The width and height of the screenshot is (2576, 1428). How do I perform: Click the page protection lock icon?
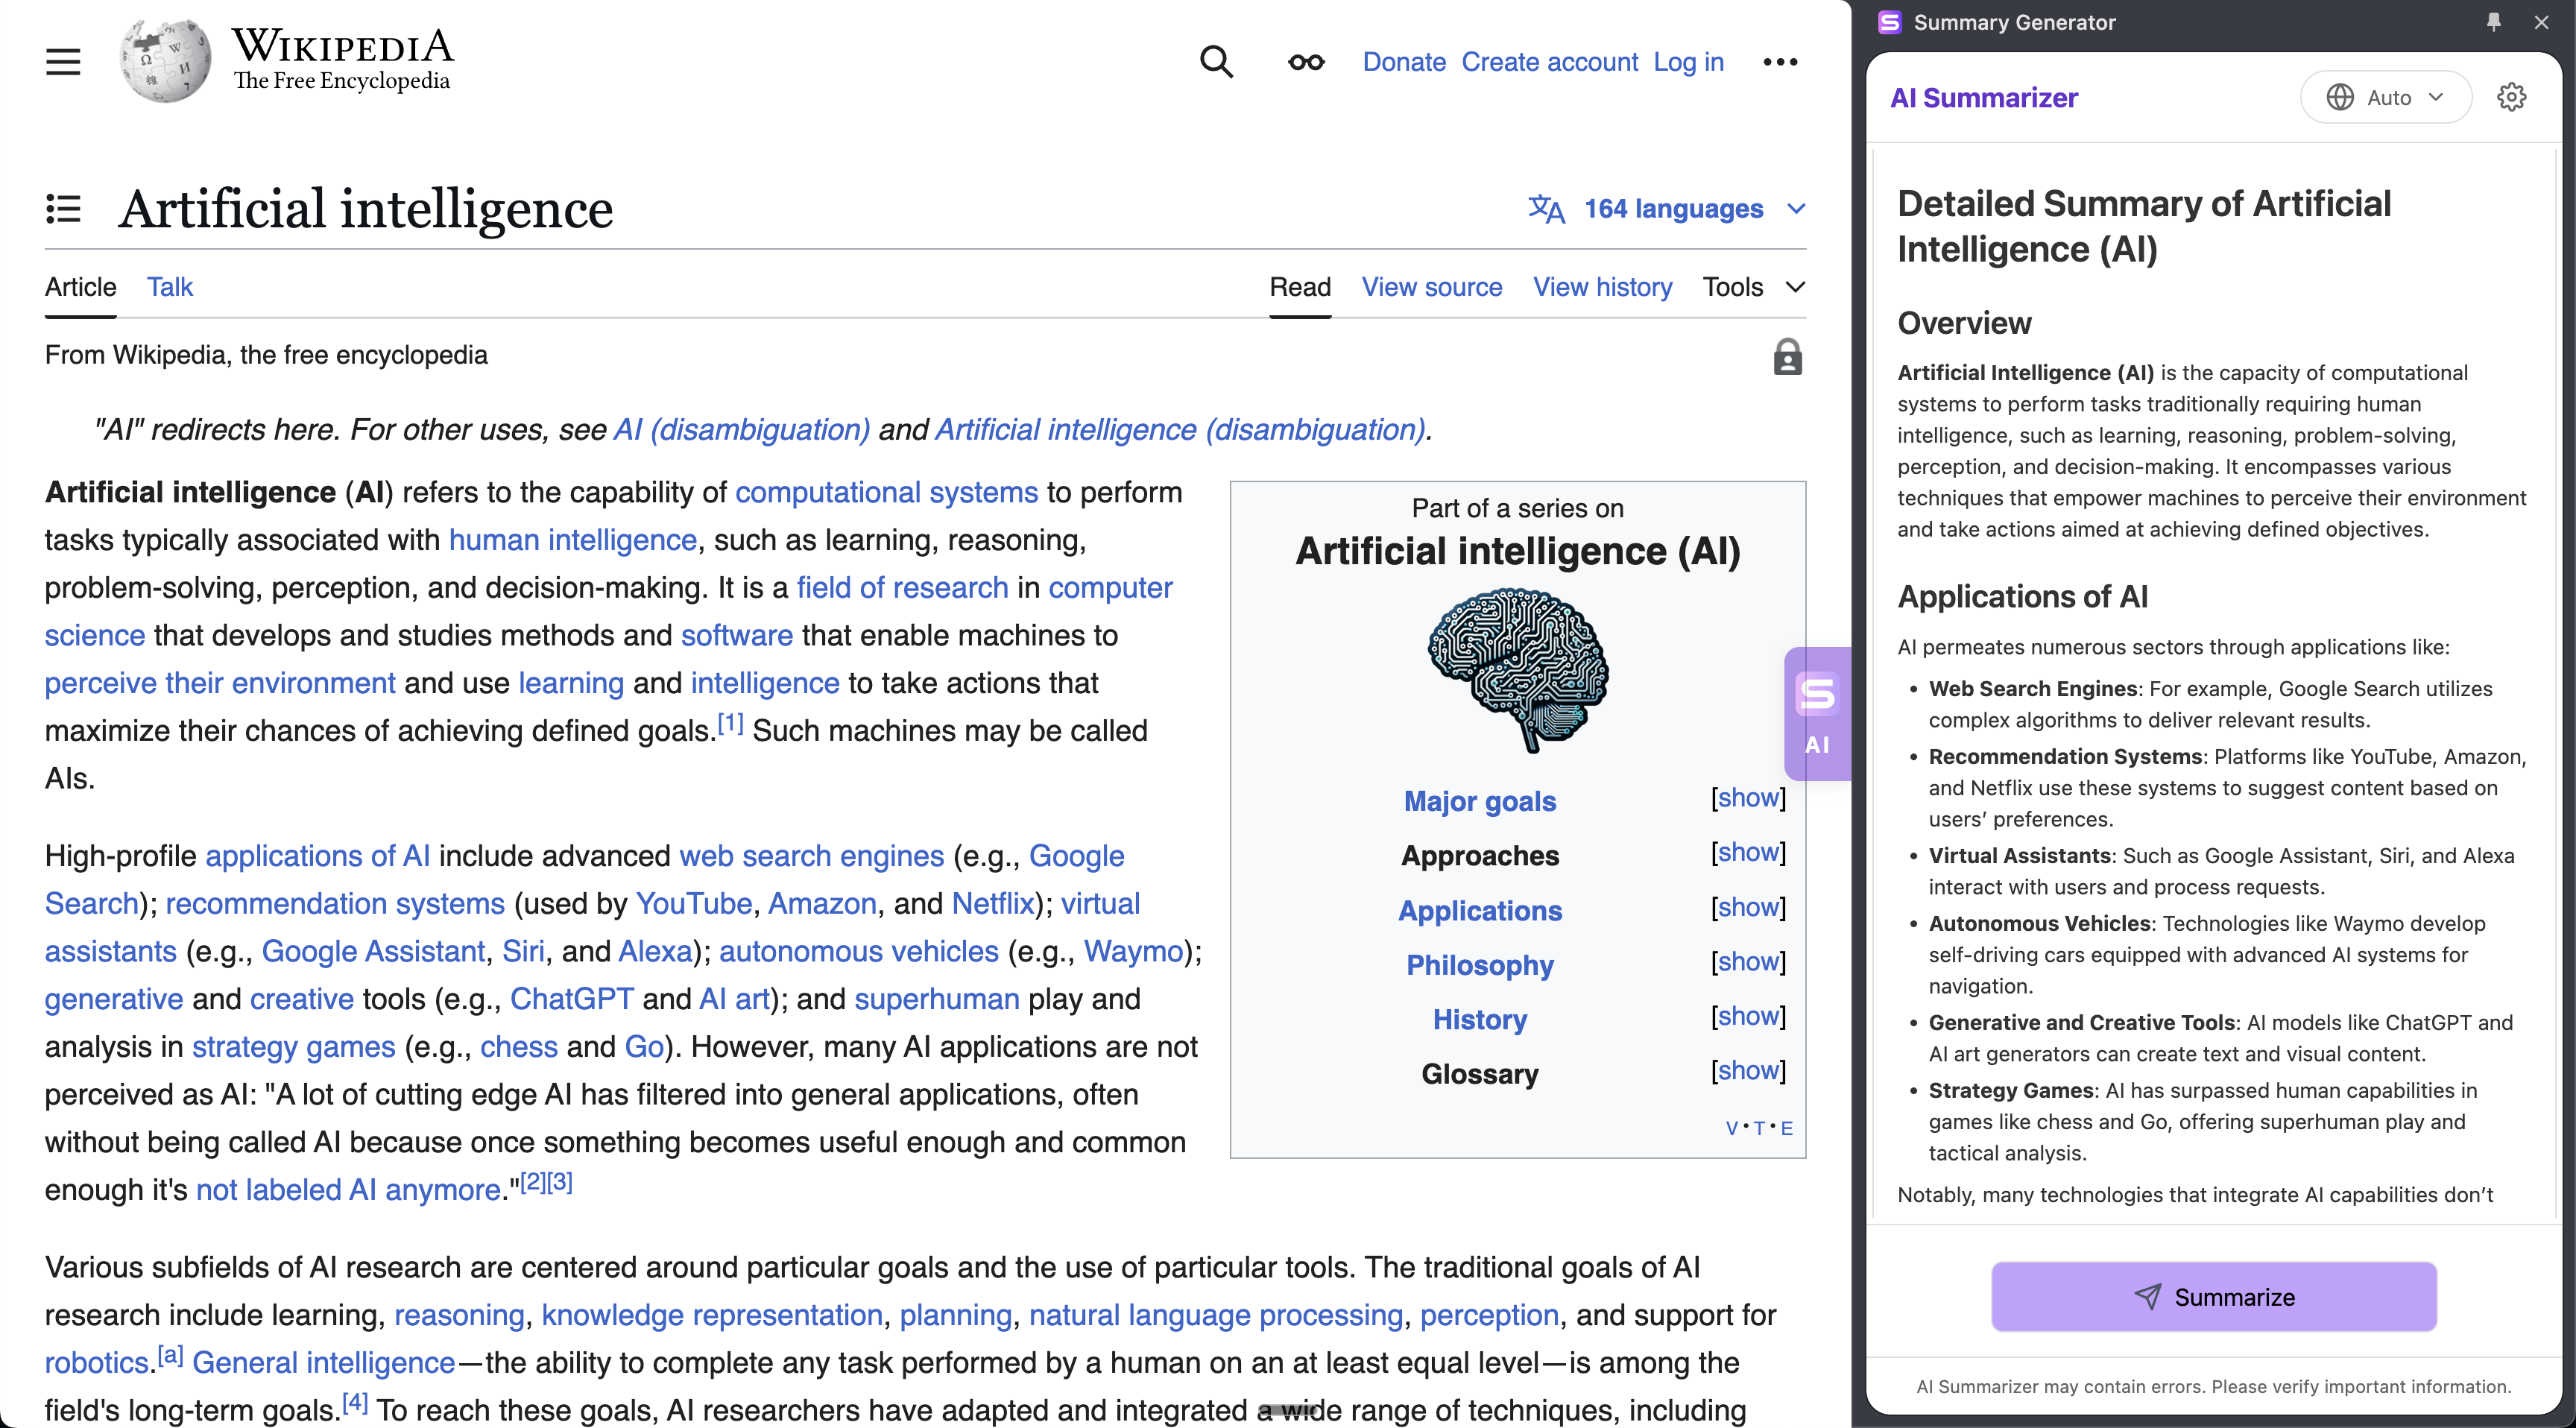[1788, 356]
